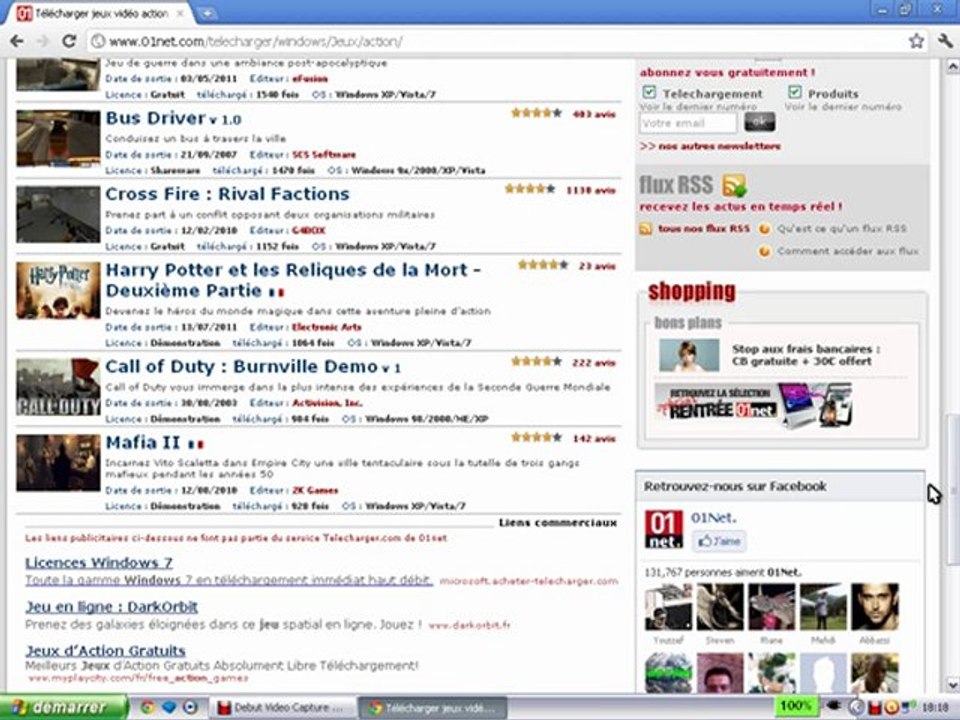Image resolution: width=960 pixels, height=720 pixels.
Task: Open the Windows demarrer start button
Action: point(64,707)
